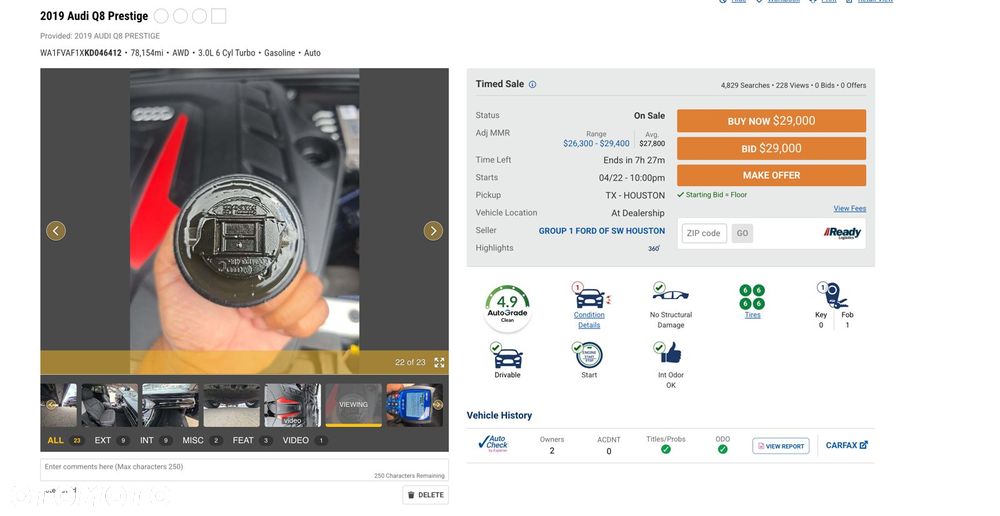Select the dashboard interior thumbnail
This screenshot has width=1000, height=516.
[x=170, y=405]
